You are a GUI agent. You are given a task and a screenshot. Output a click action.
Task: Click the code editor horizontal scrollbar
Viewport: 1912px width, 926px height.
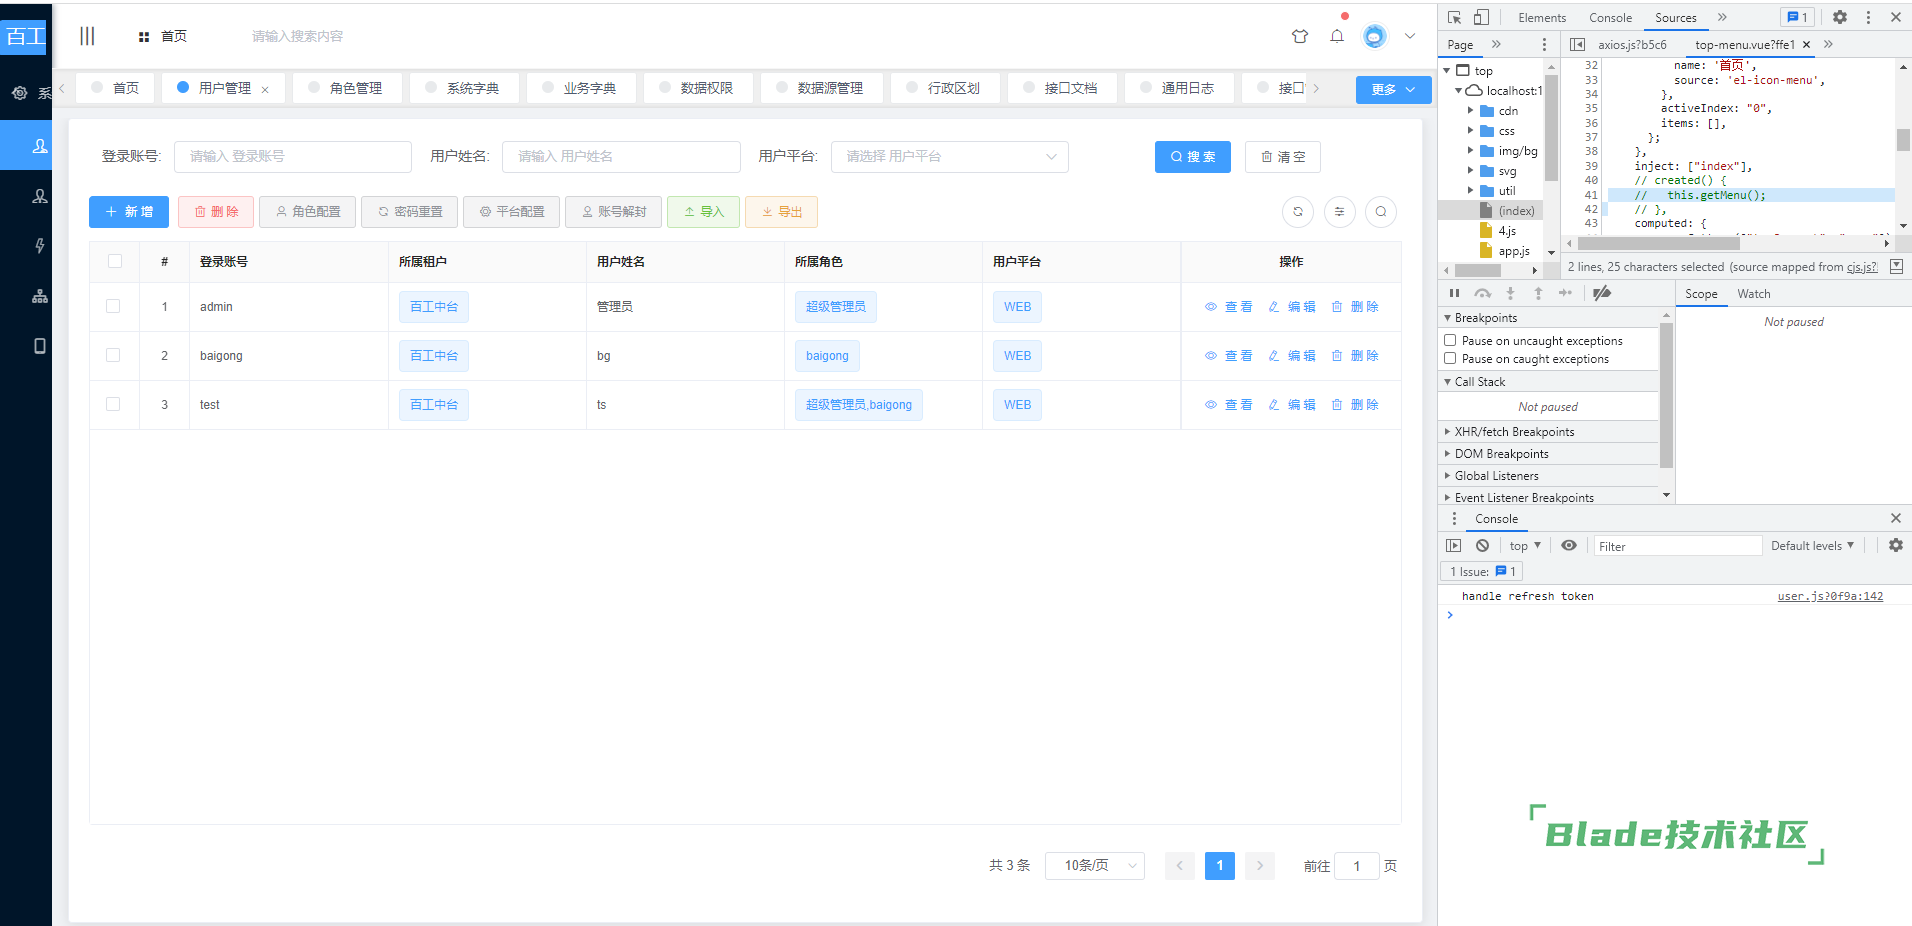[x=1658, y=243]
